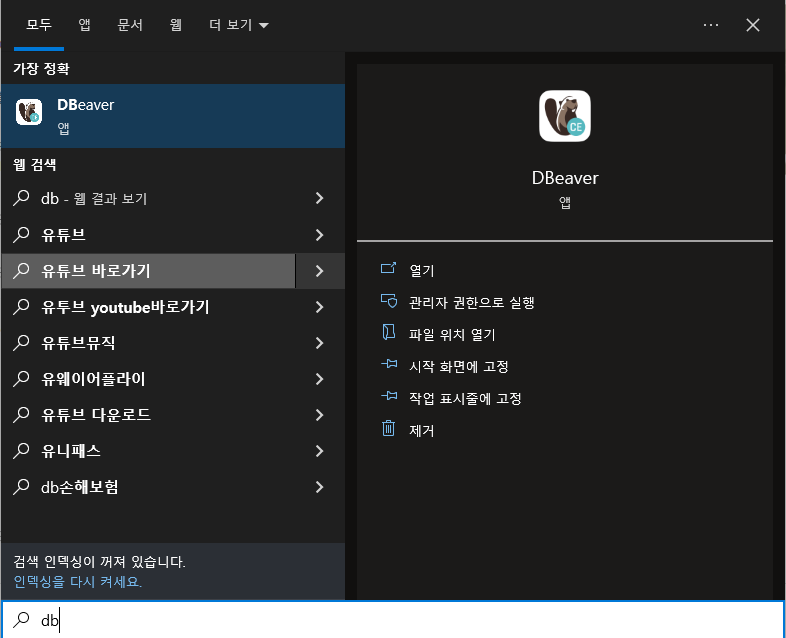Switch to the 웹 tab

tap(175, 25)
